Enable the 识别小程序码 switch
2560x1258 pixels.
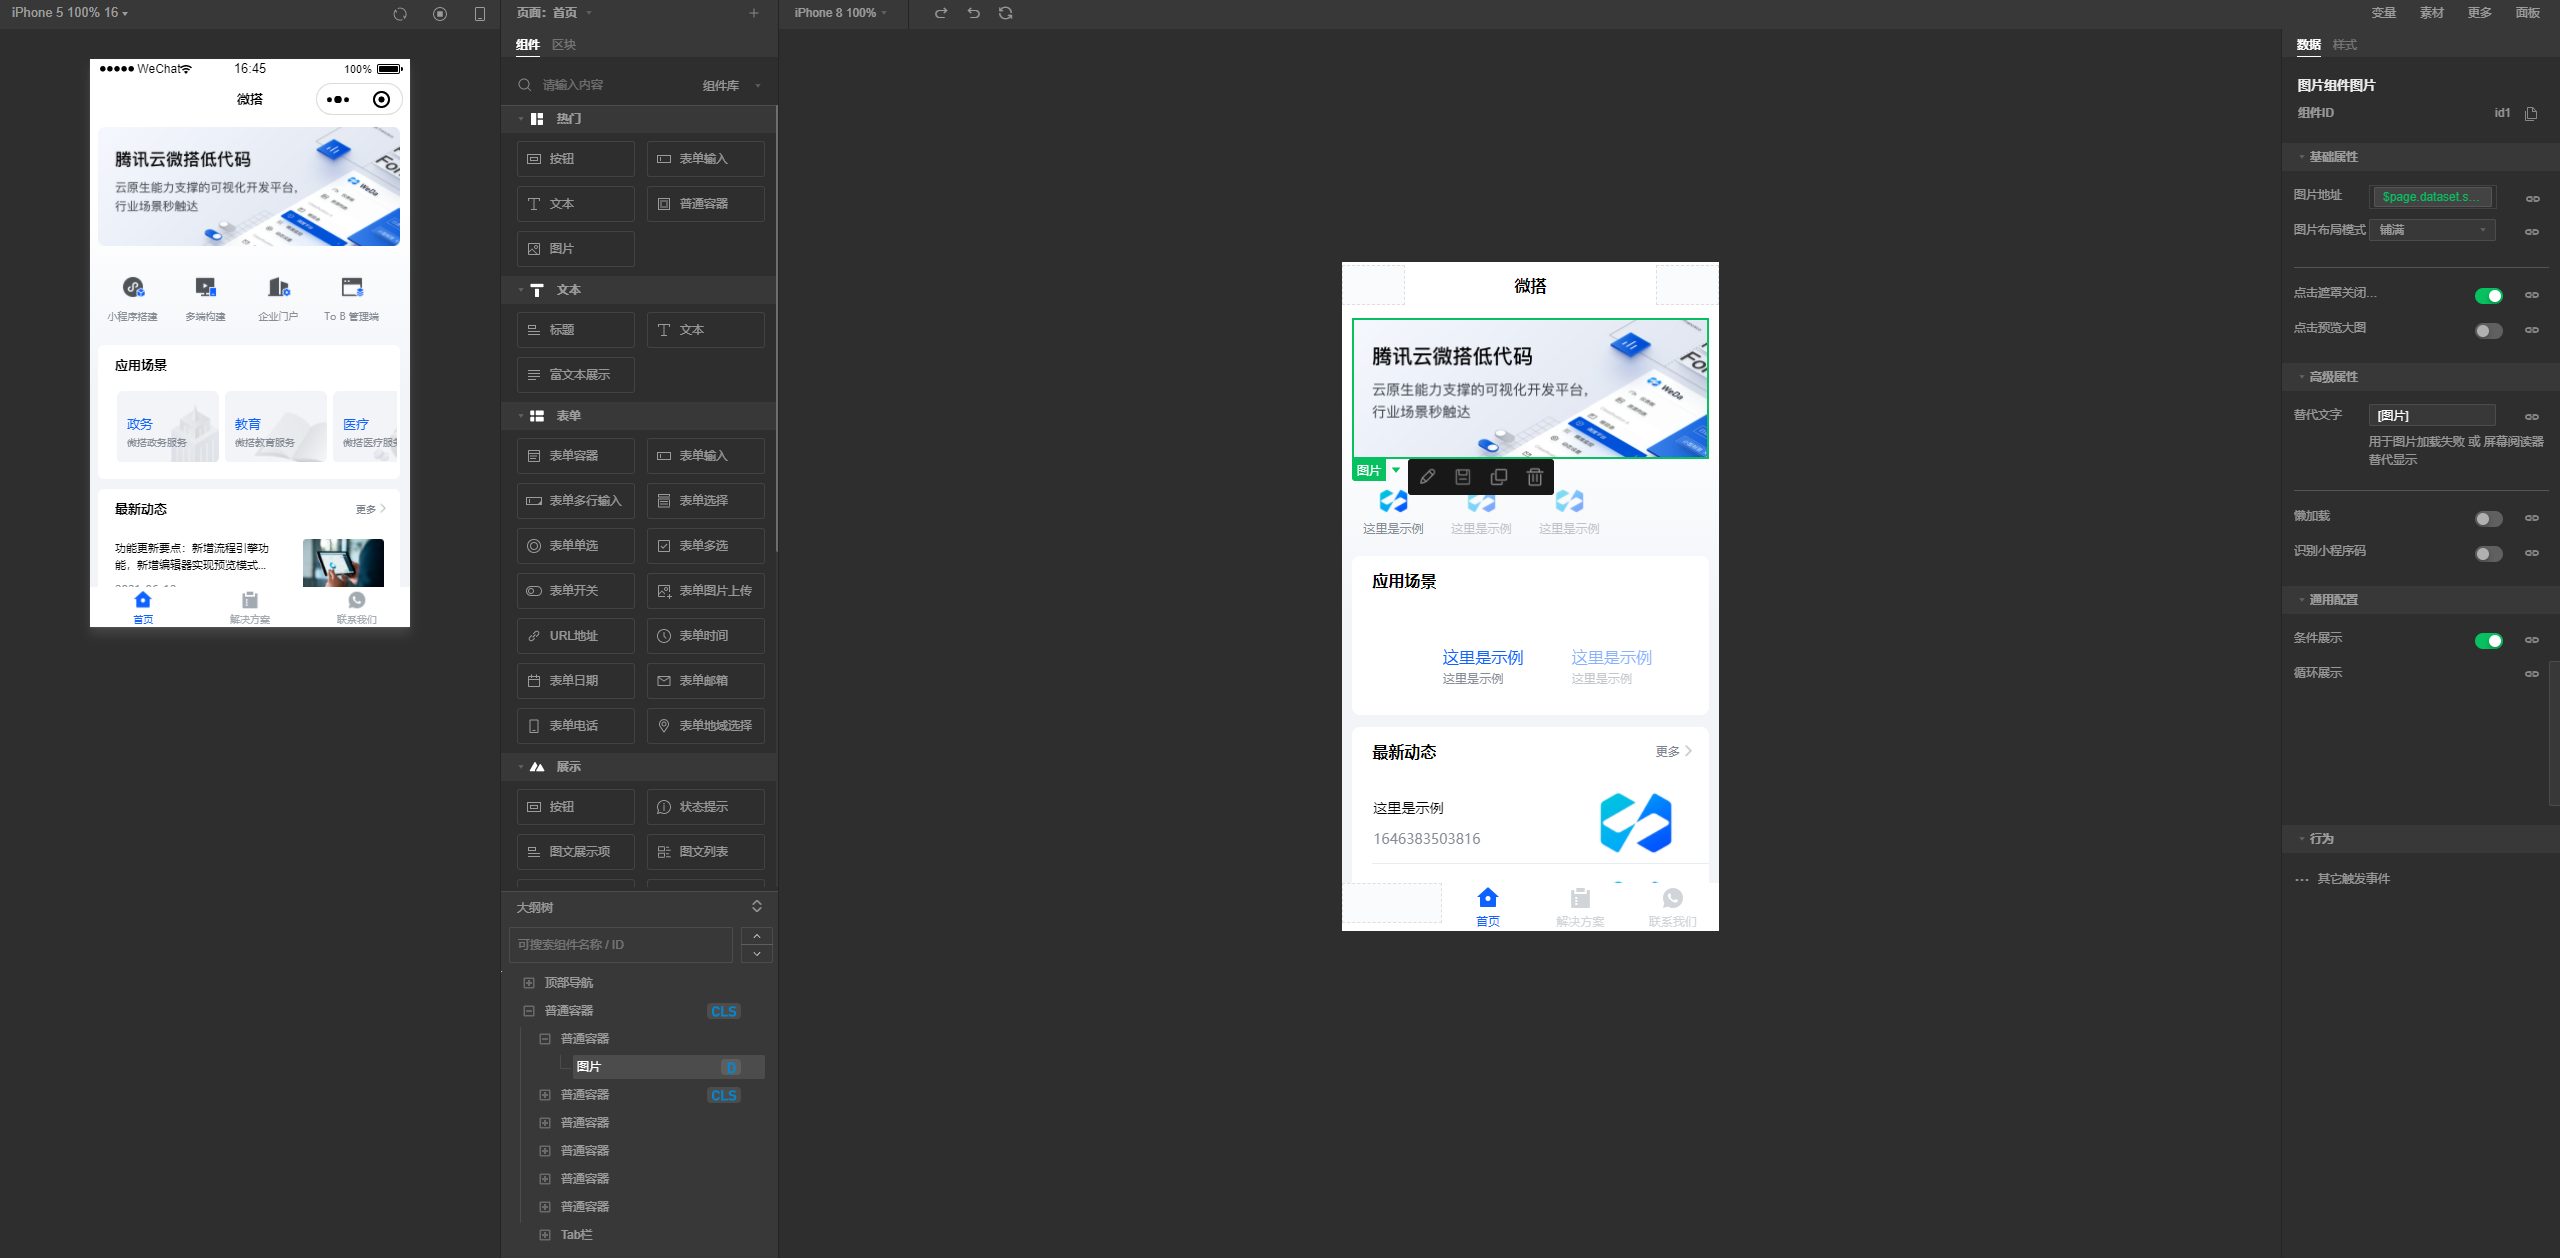click(2488, 553)
